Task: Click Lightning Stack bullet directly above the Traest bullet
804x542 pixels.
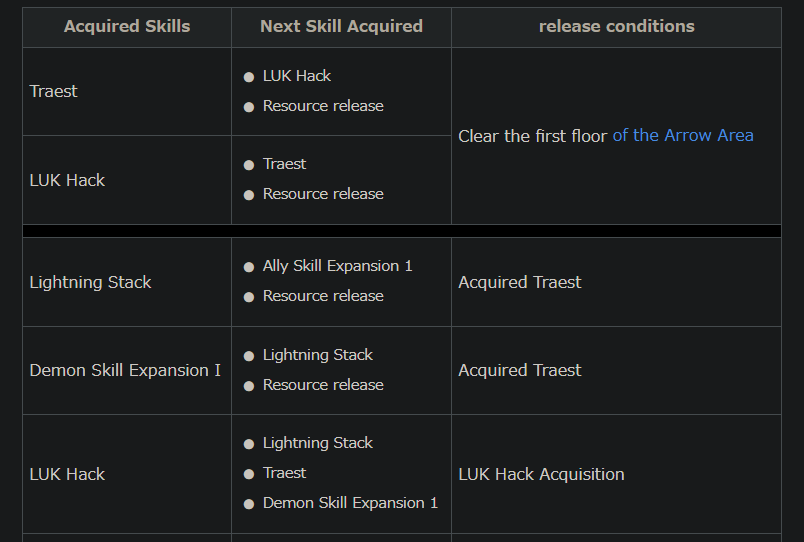Action: coord(317,443)
